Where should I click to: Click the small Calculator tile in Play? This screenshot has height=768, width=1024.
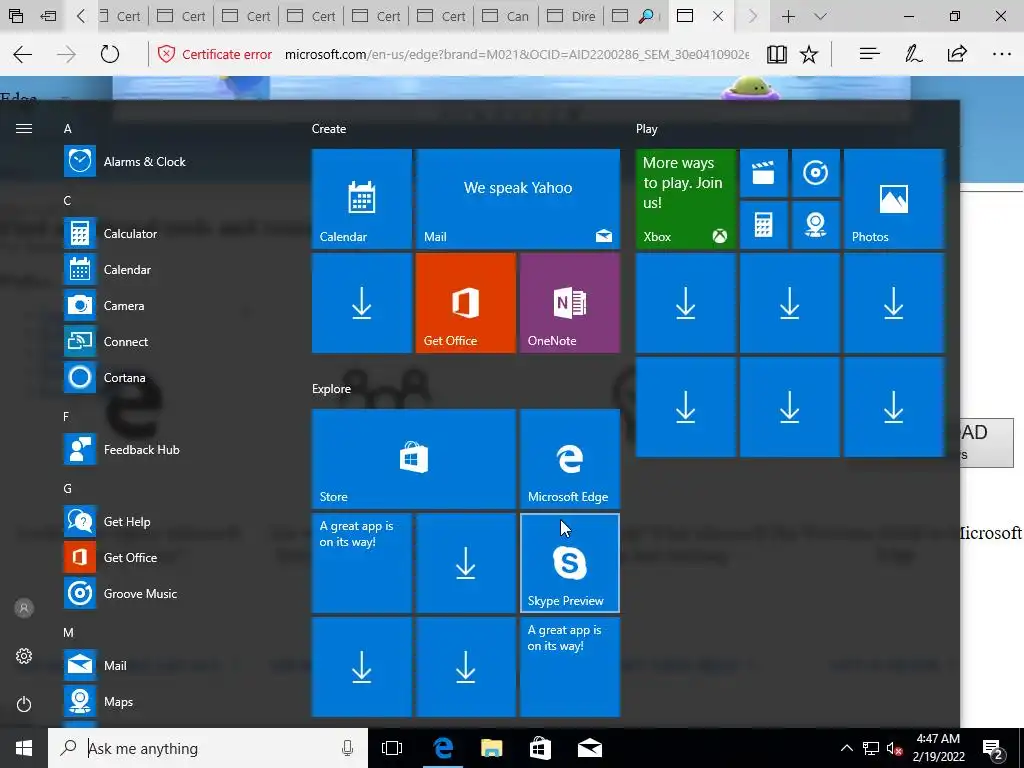[763, 225]
